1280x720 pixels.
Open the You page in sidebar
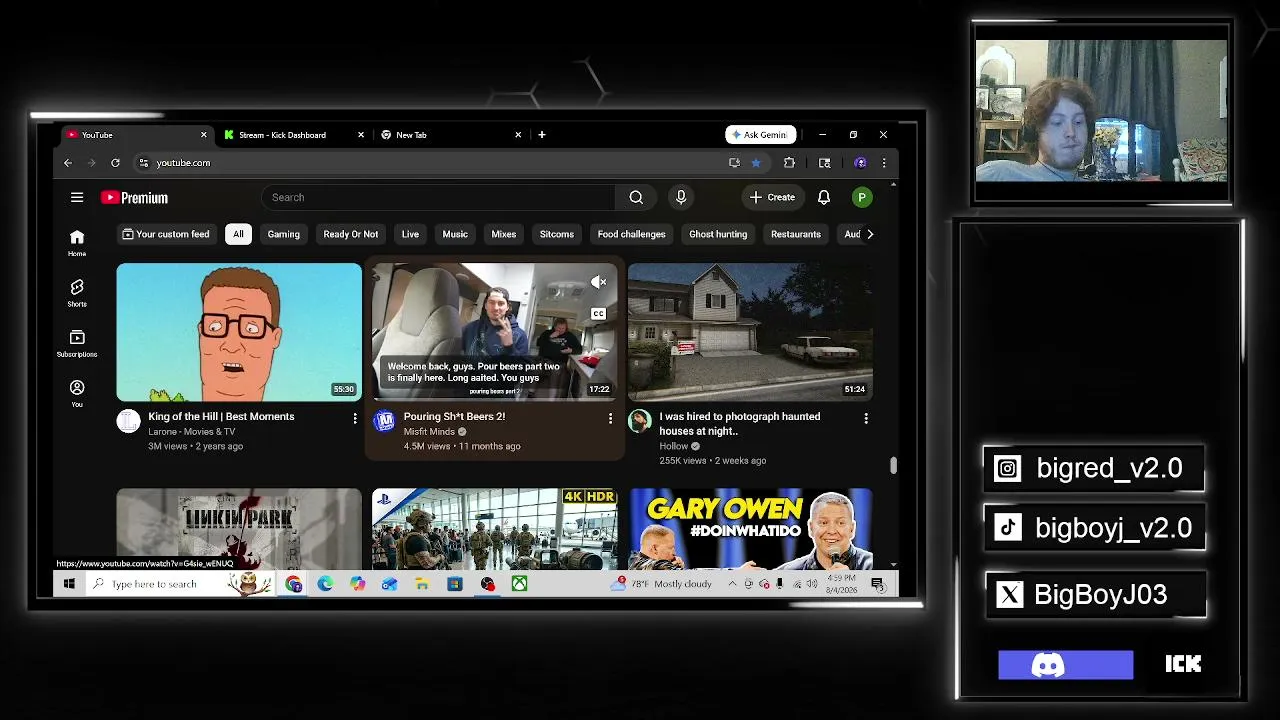coord(77,393)
